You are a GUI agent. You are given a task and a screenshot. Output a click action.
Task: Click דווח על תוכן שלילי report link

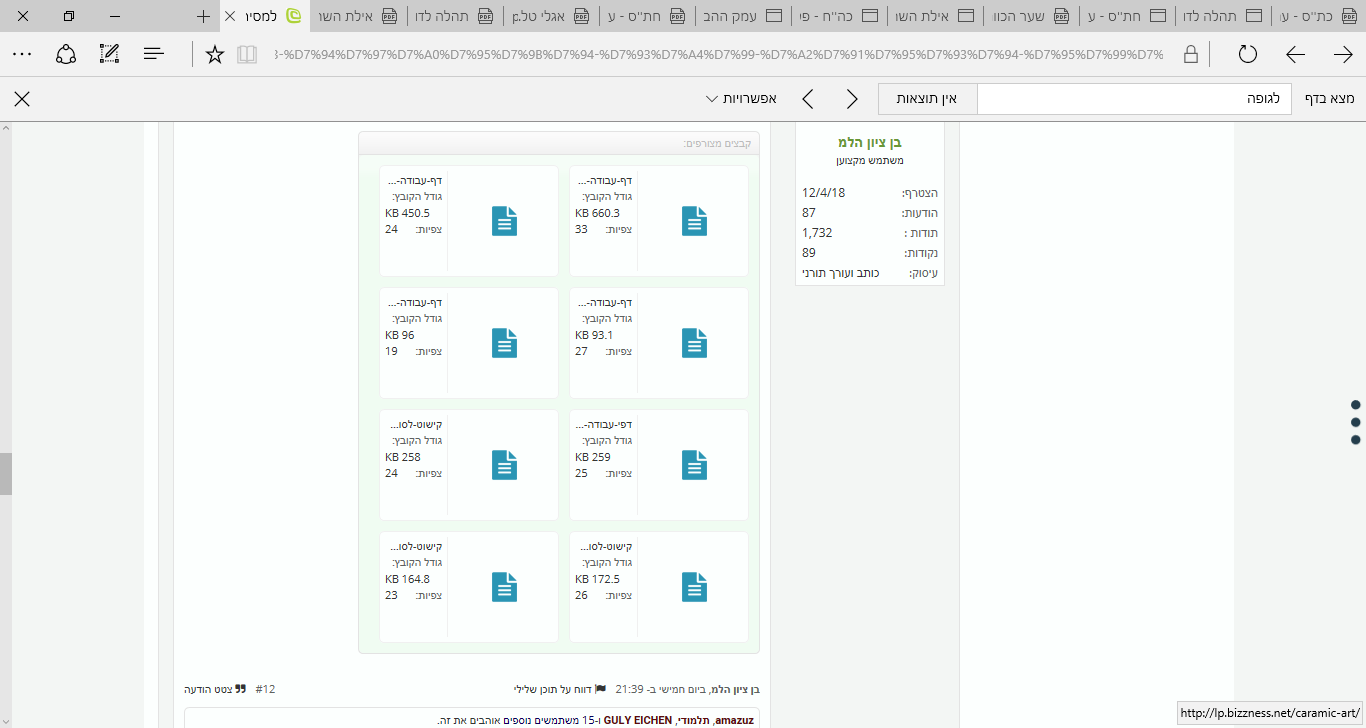click(x=552, y=689)
